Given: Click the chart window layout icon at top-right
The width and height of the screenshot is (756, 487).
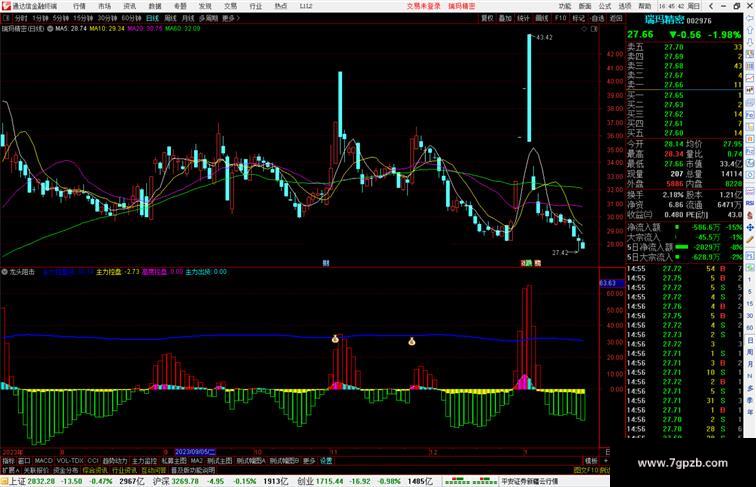Looking at the screenshot, I should pyautogui.click(x=594, y=29).
